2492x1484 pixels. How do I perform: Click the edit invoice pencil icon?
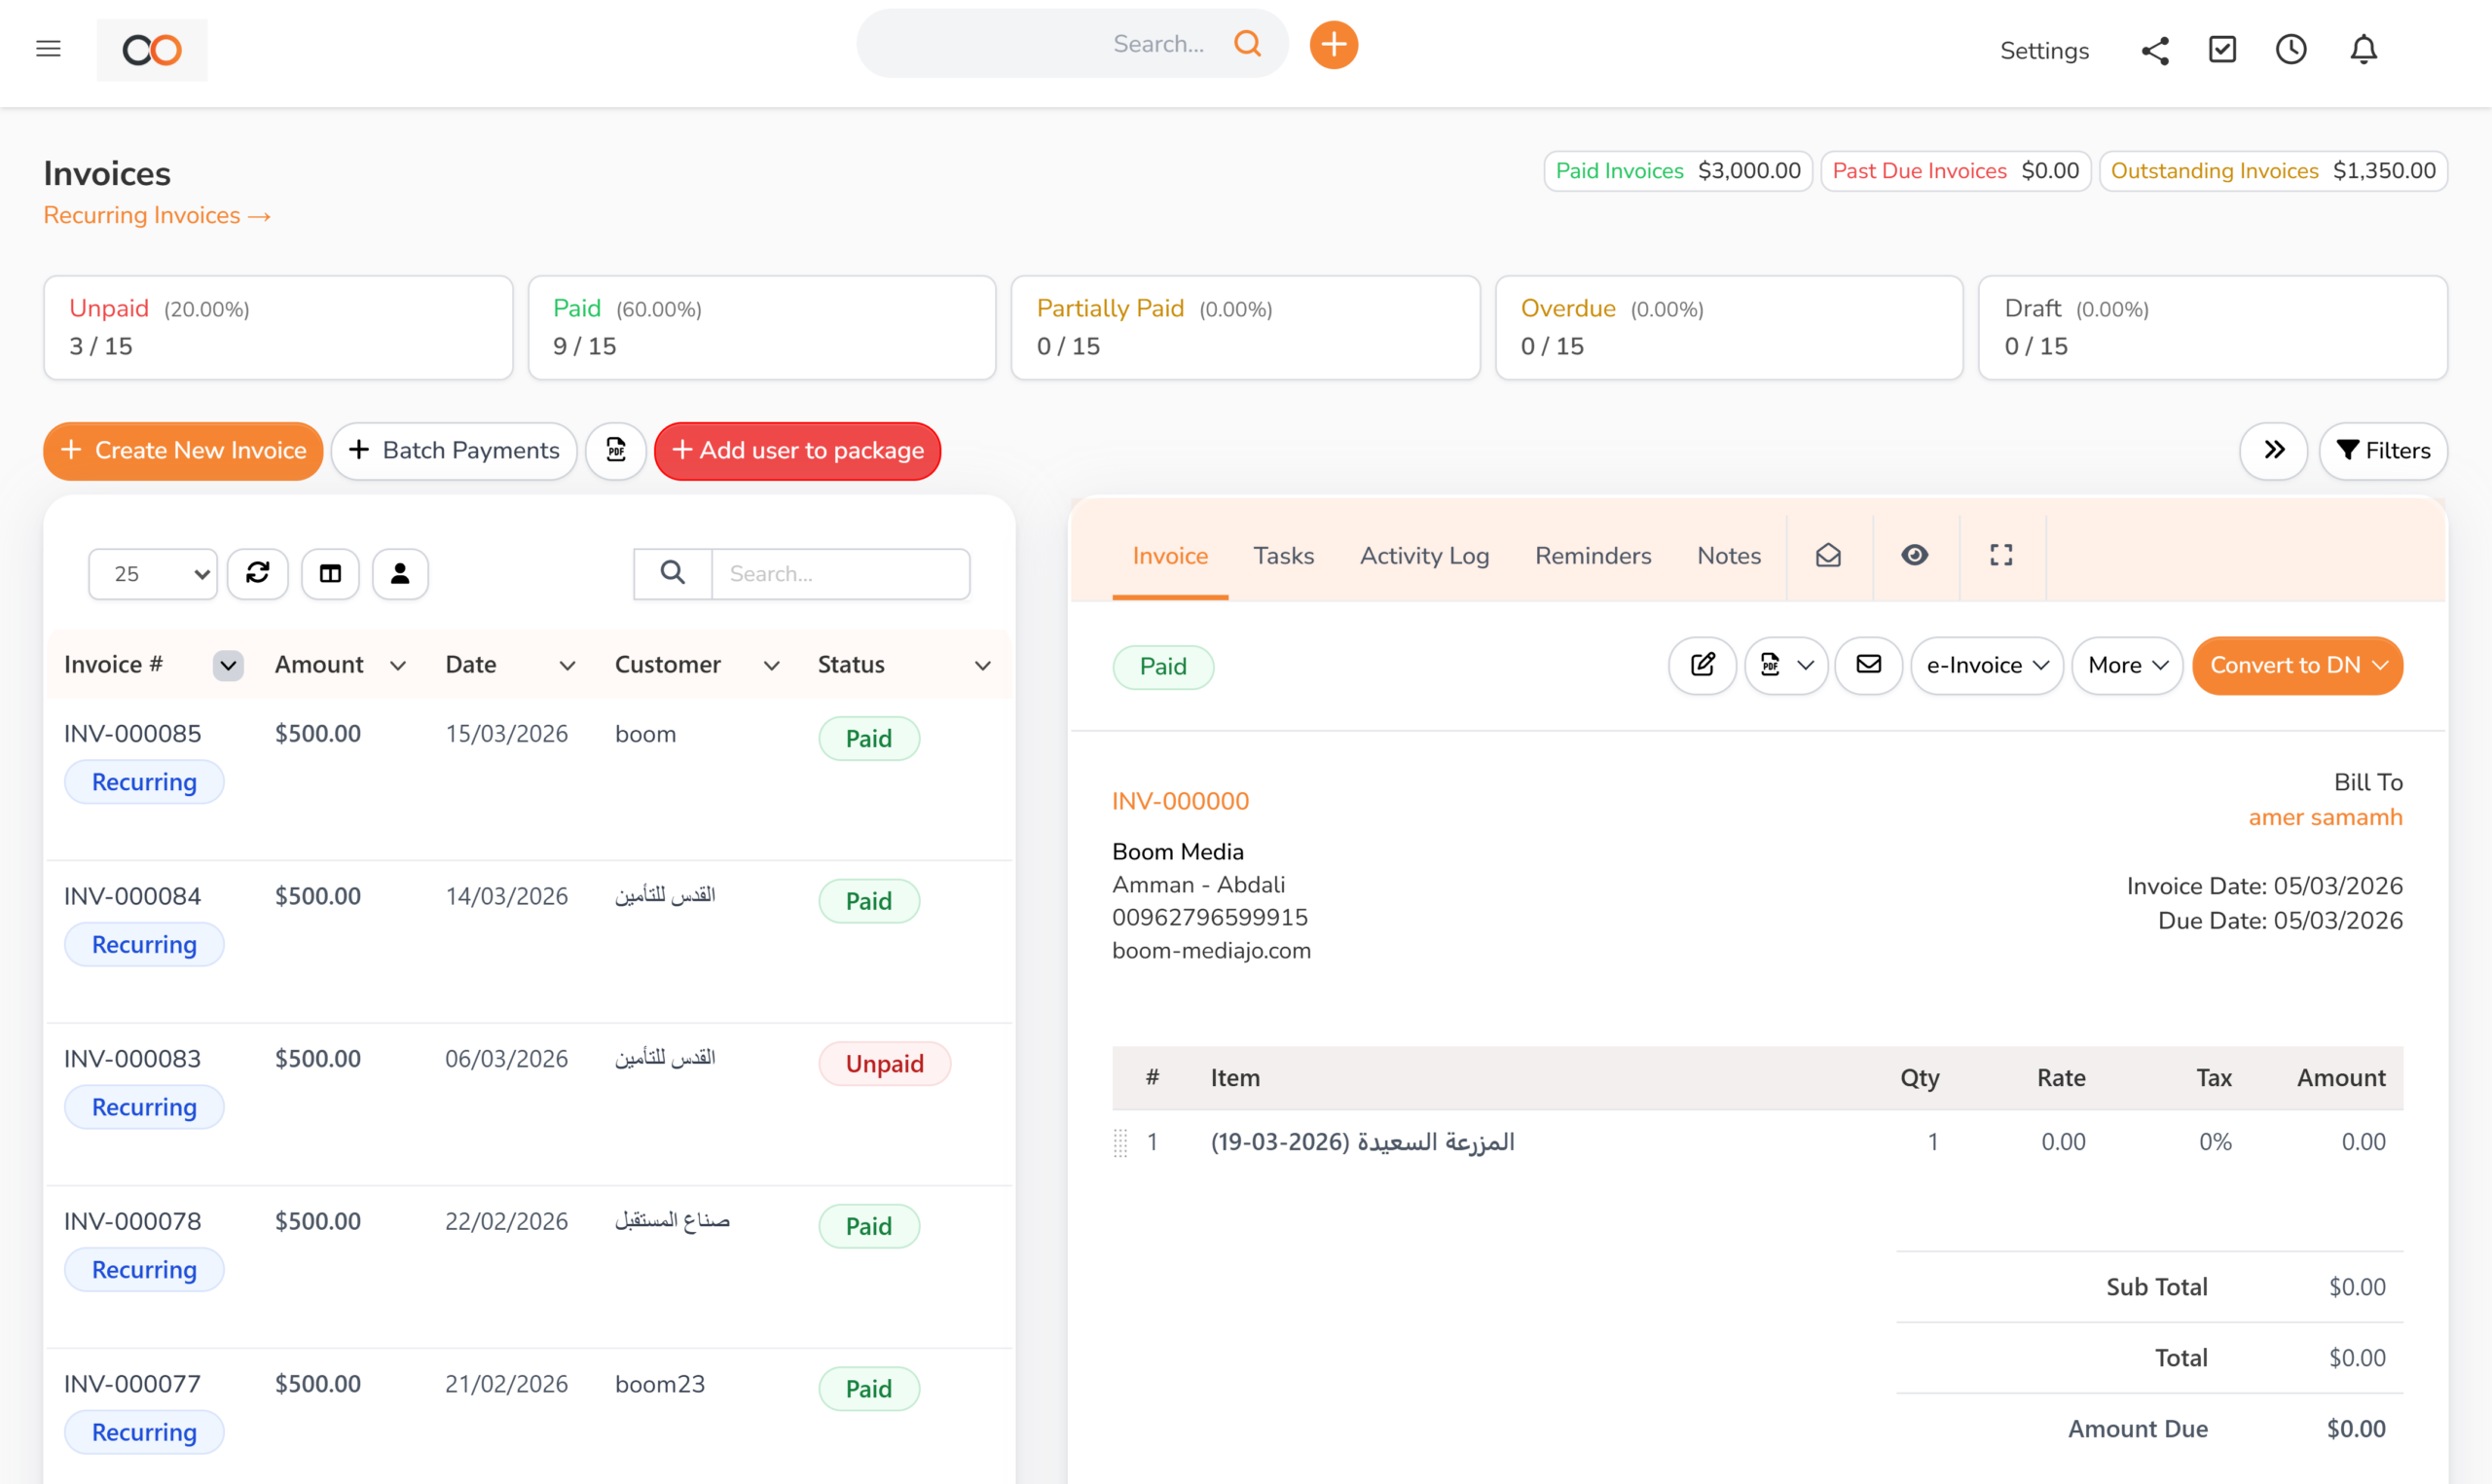pyautogui.click(x=1702, y=665)
